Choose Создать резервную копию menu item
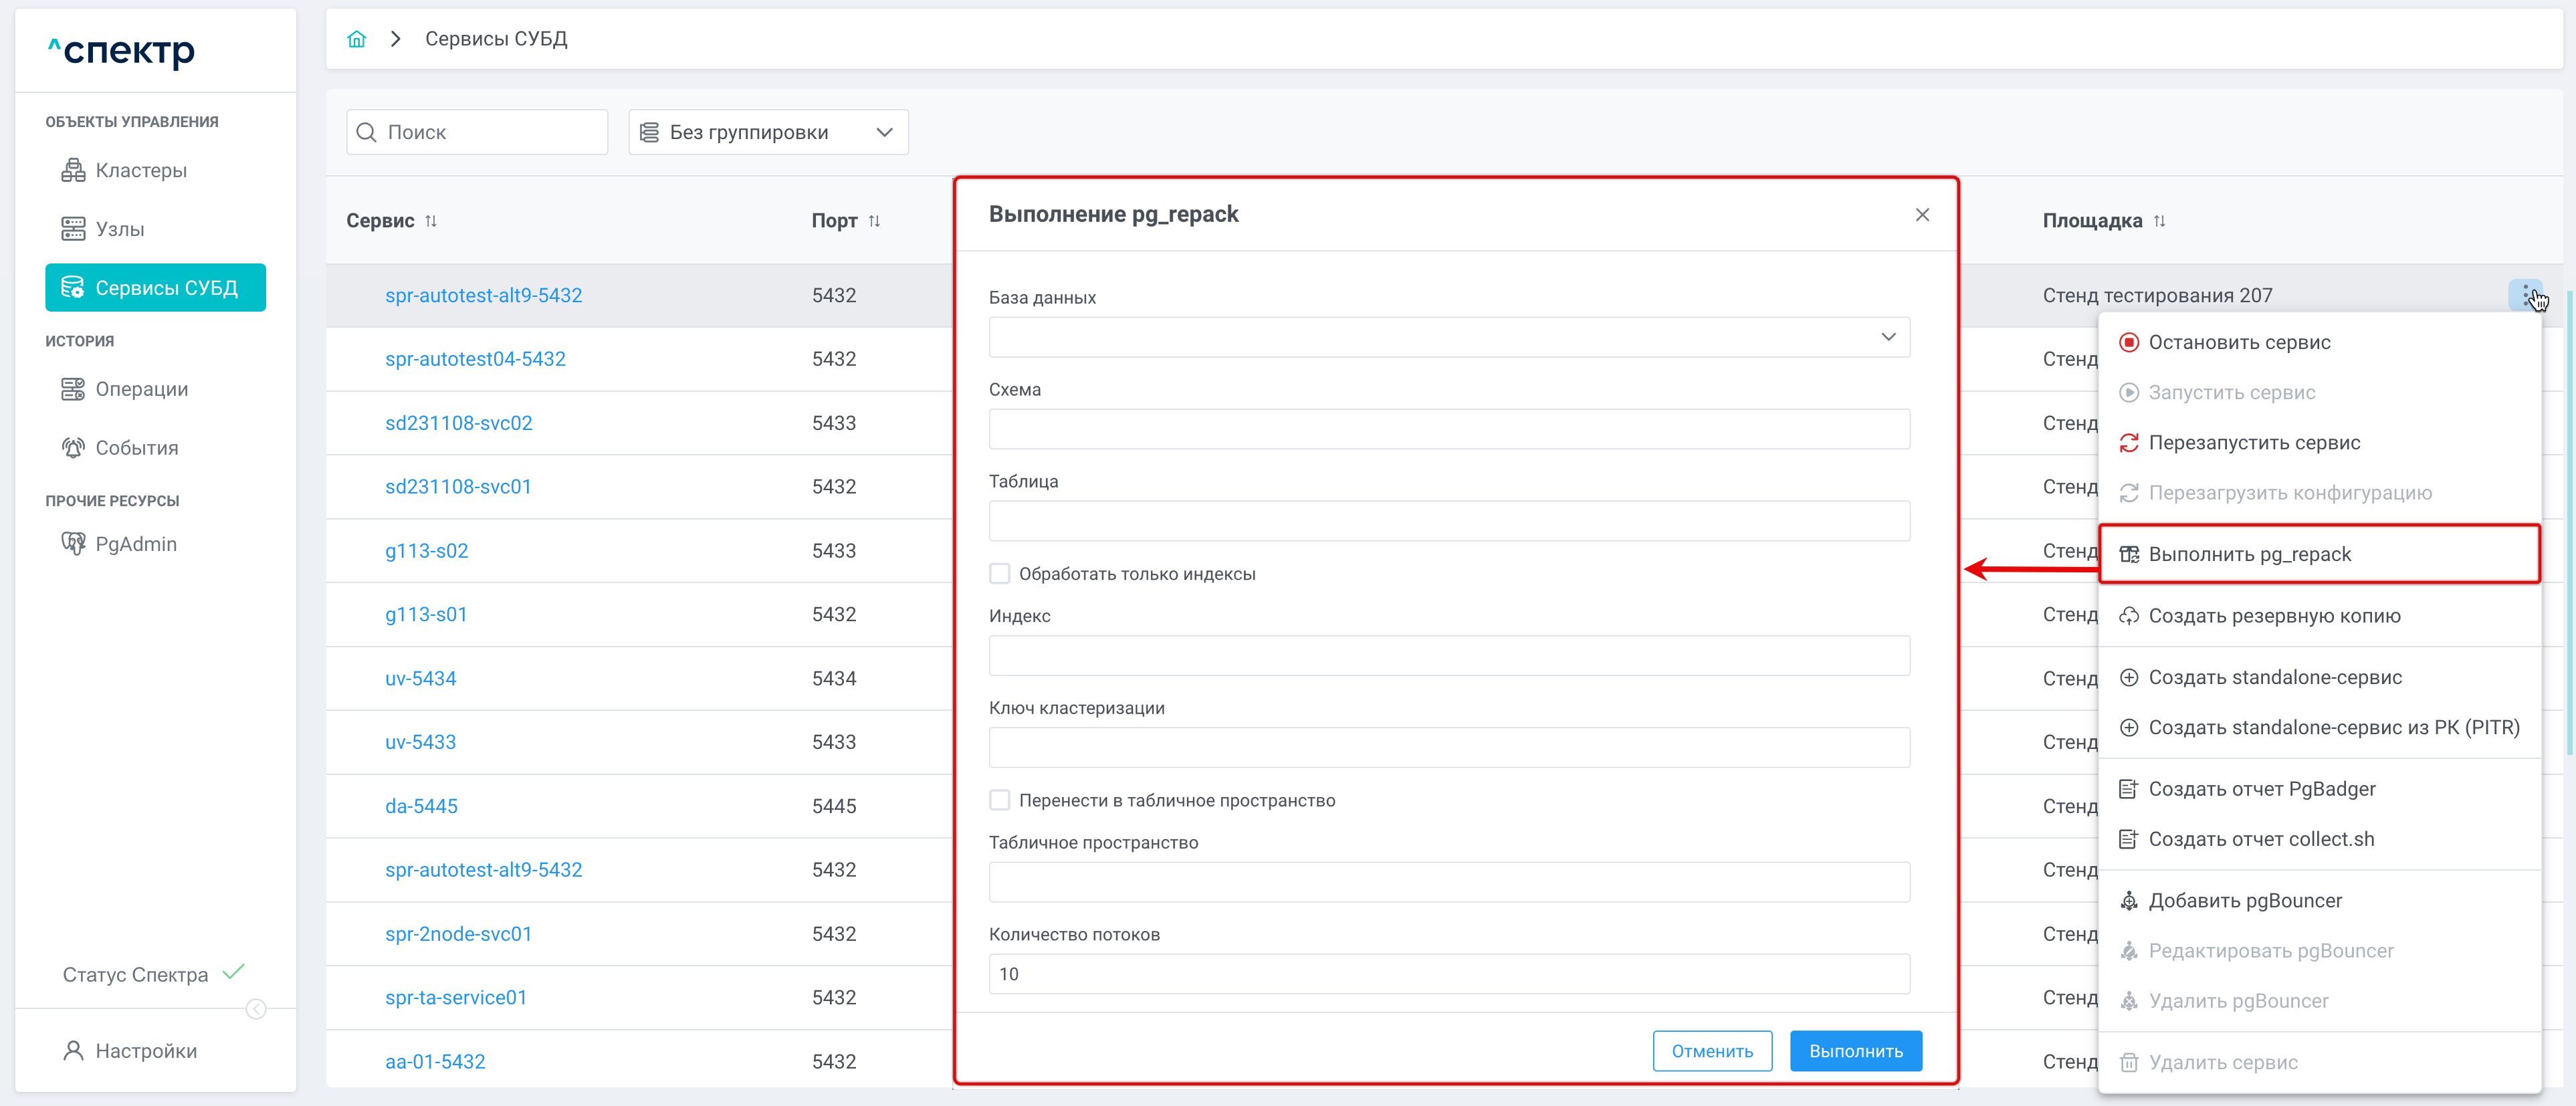 pos(2274,616)
